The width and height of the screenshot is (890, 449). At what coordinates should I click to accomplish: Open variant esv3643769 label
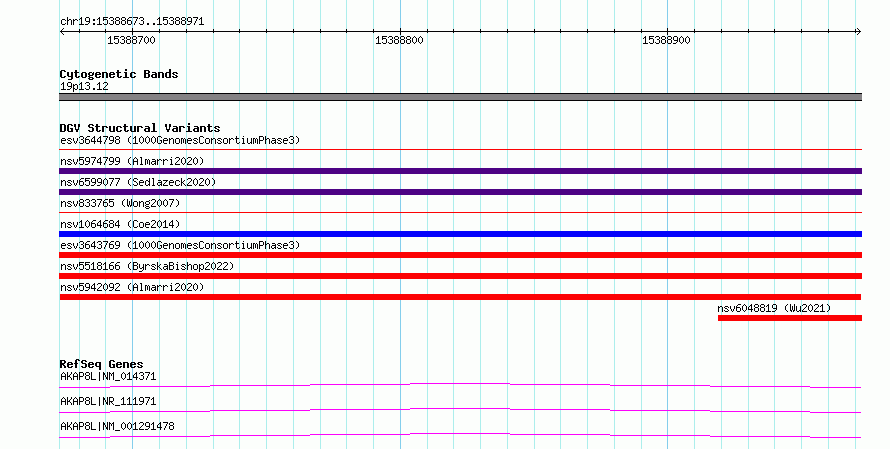pyautogui.click(x=180, y=245)
